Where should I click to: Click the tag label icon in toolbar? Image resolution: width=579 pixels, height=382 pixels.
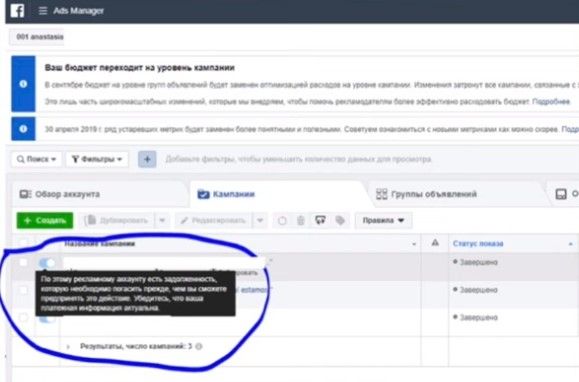[340, 220]
